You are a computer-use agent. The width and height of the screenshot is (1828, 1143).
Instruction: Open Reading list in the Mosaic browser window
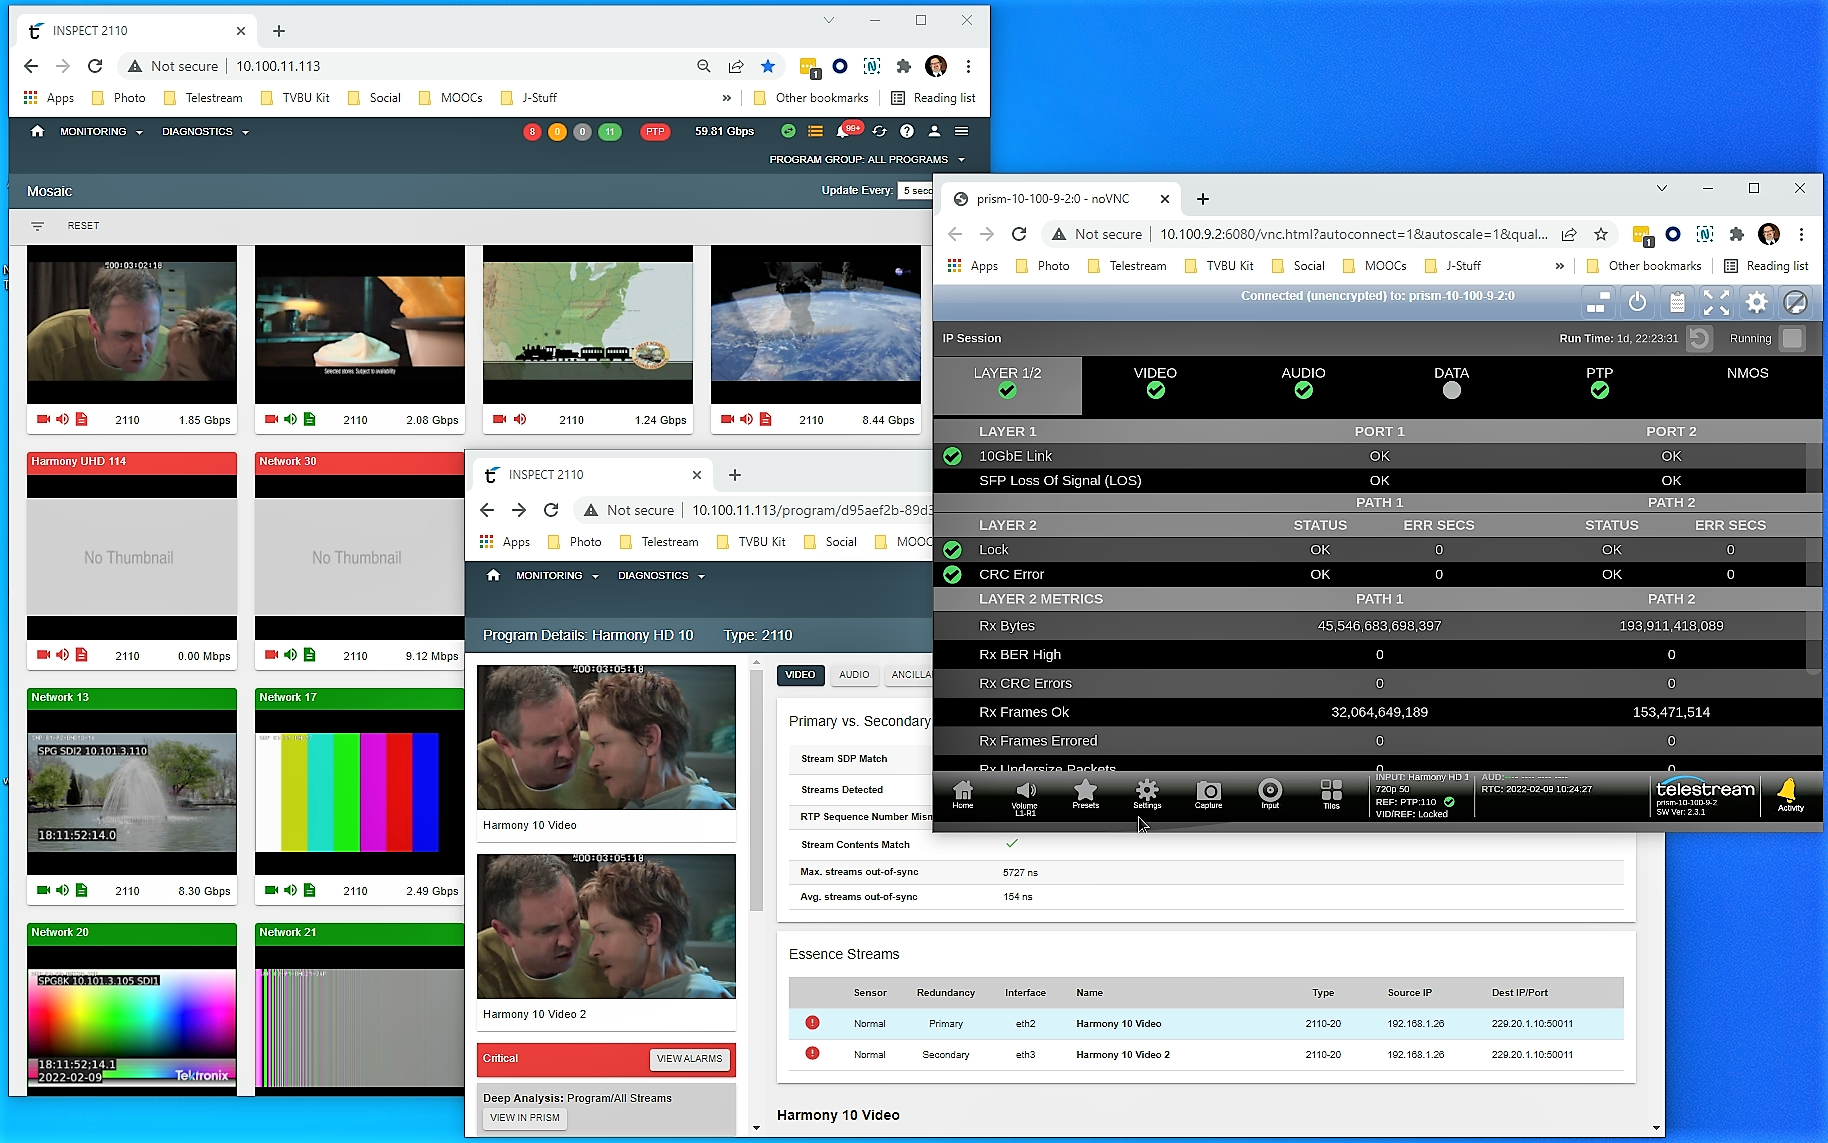933,98
